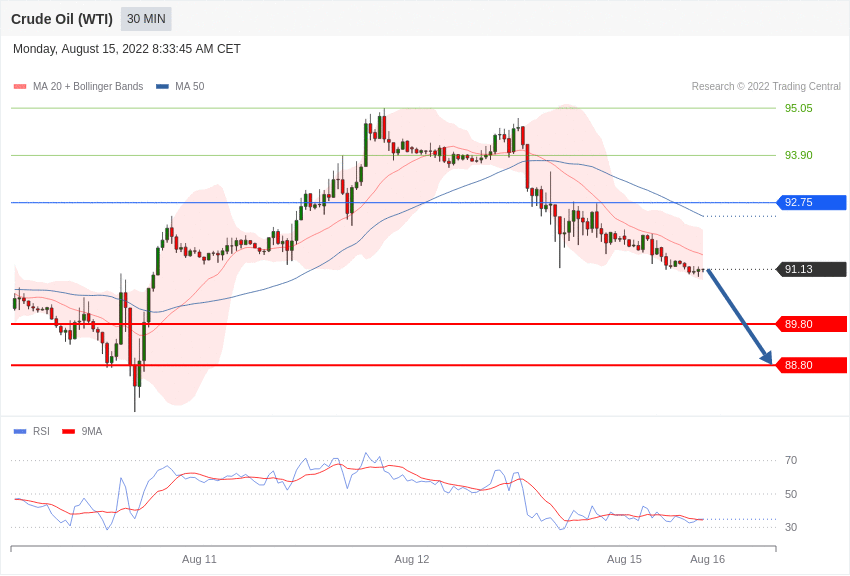The image size is (850, 576).
Task: Click the date line 'Monday, August 15, 2022 8:33:45 AM CET'
Action: coord(126,49)
